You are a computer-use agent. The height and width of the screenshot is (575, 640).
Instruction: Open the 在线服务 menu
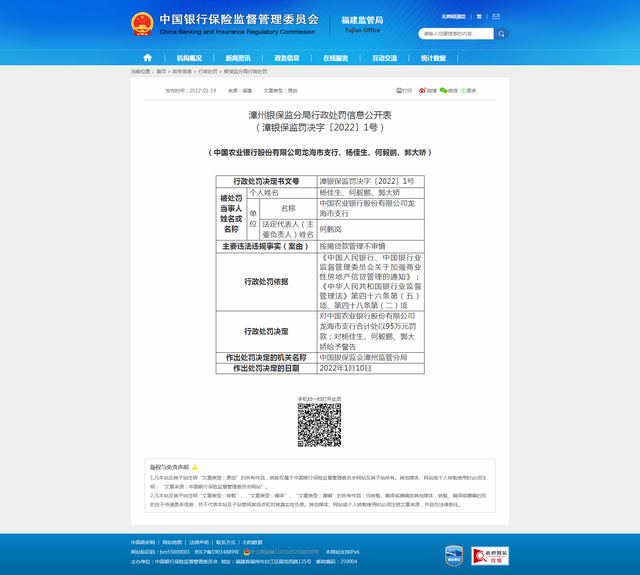coord(336,58)
